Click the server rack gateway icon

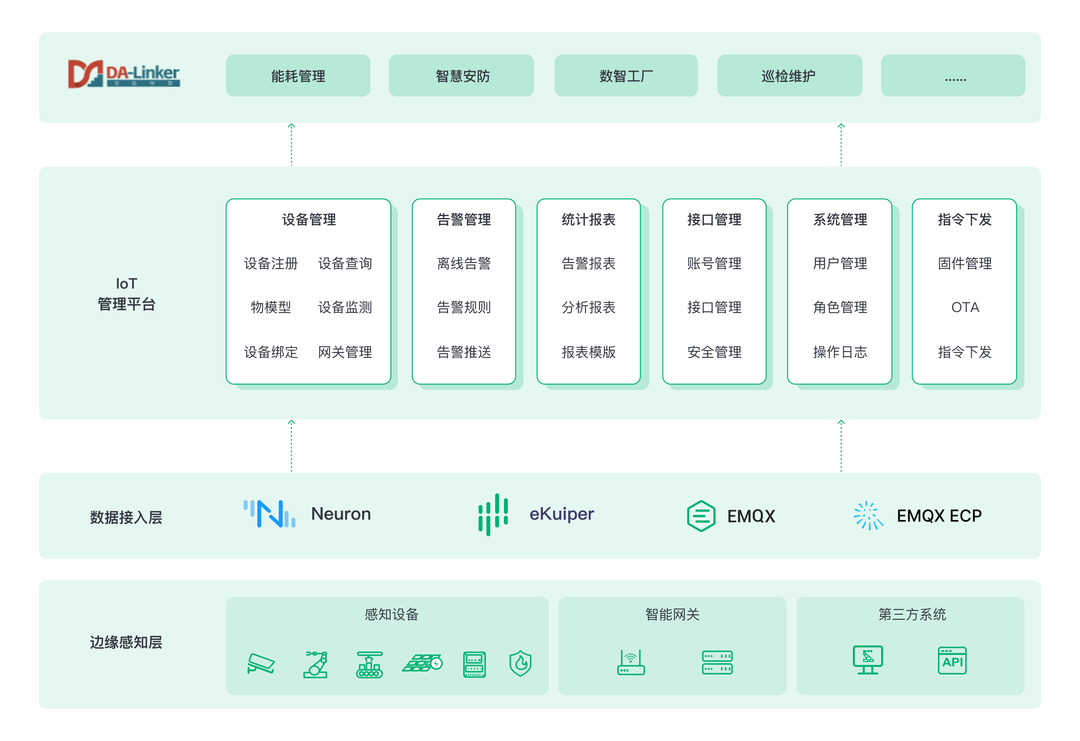click(x=717, y=662)
